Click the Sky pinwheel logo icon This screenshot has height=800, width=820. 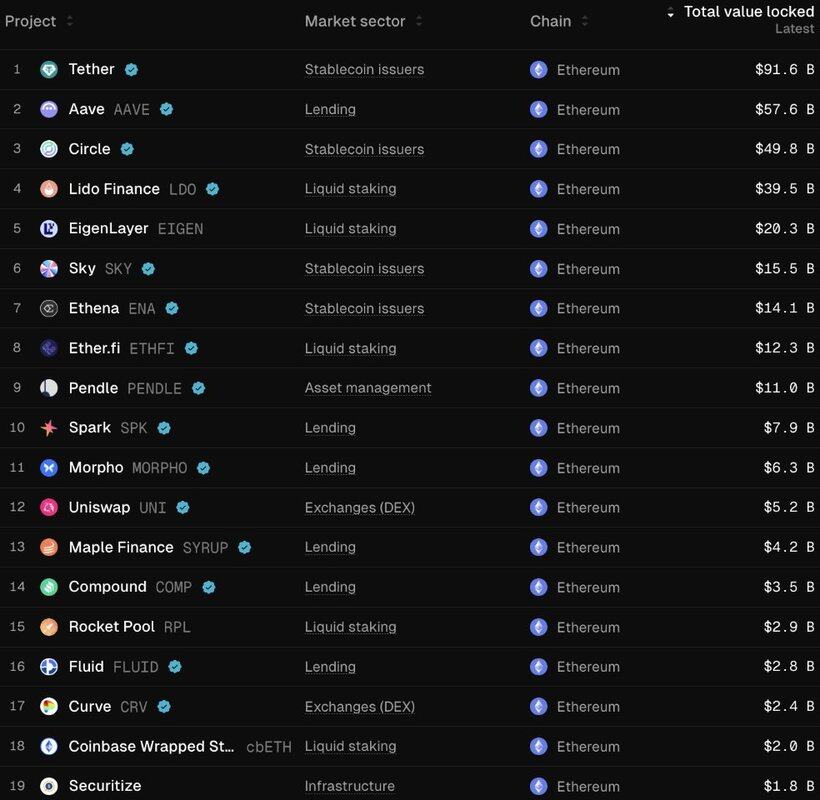(49, 268)
